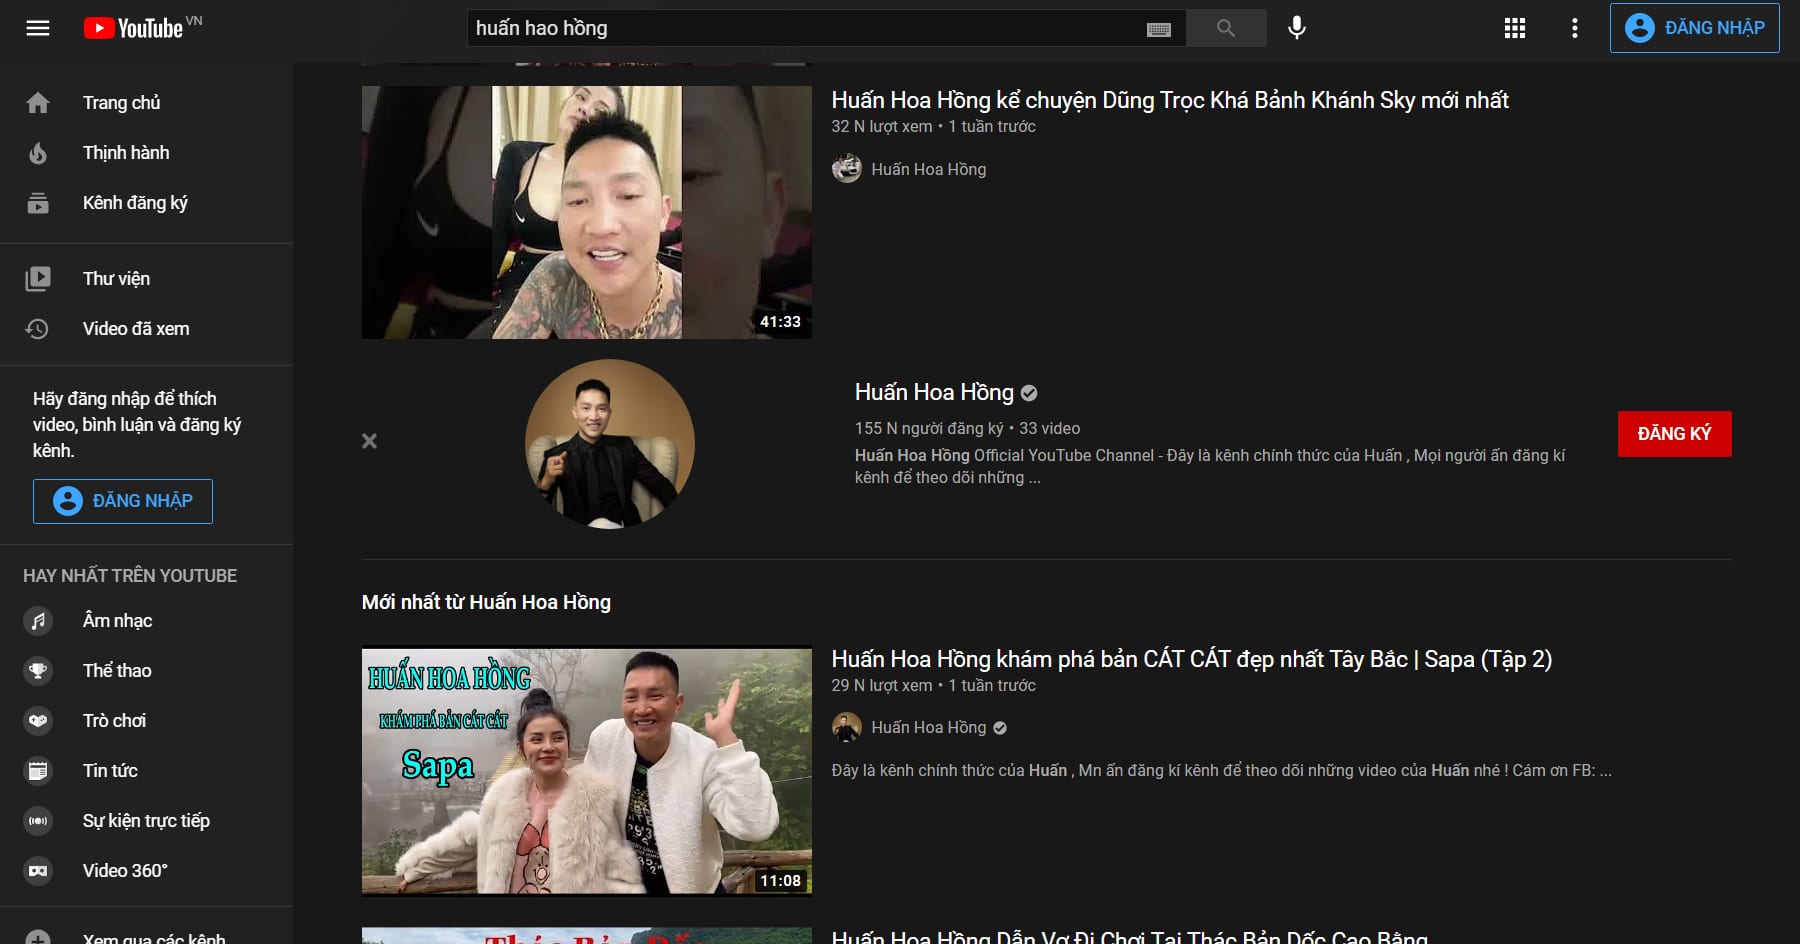Click the Sự kiện trực tiếp icon

(38, 821)
